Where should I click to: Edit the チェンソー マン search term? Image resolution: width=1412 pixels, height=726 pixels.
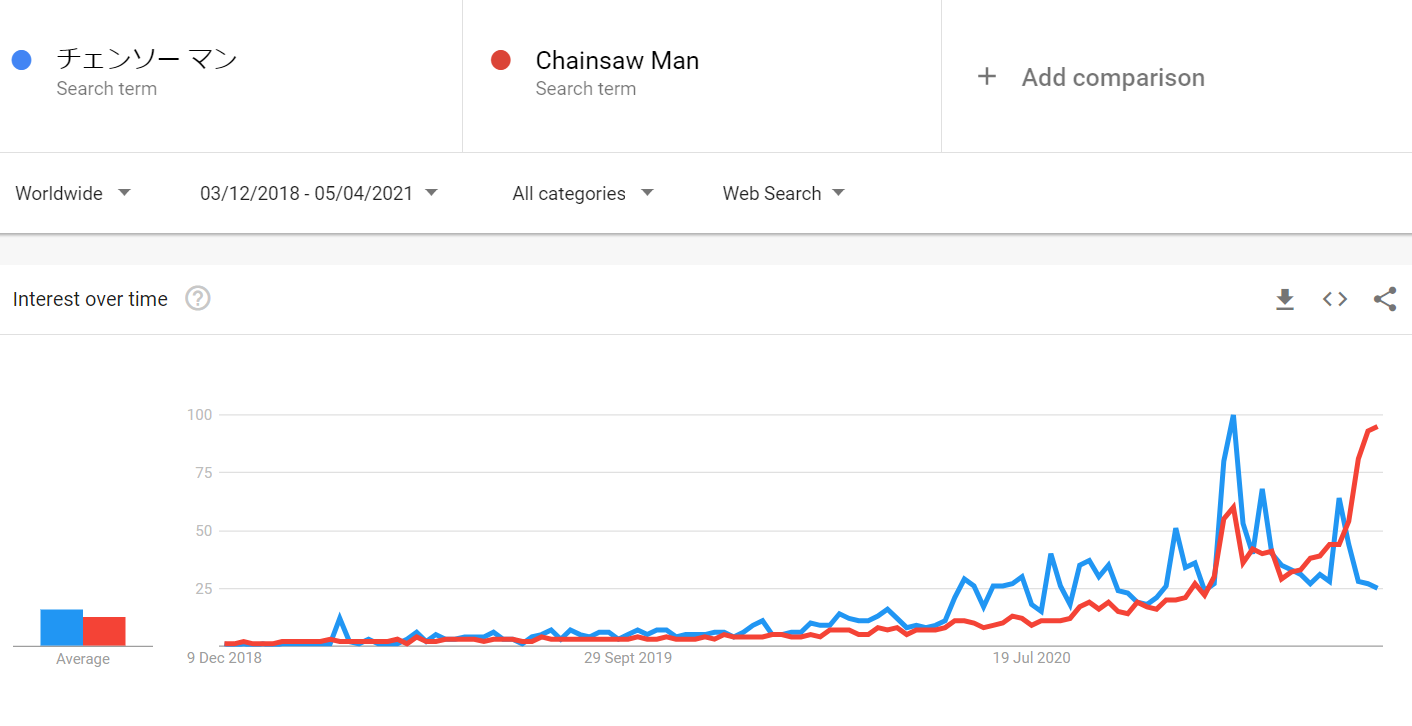click(x=147, y=60)
